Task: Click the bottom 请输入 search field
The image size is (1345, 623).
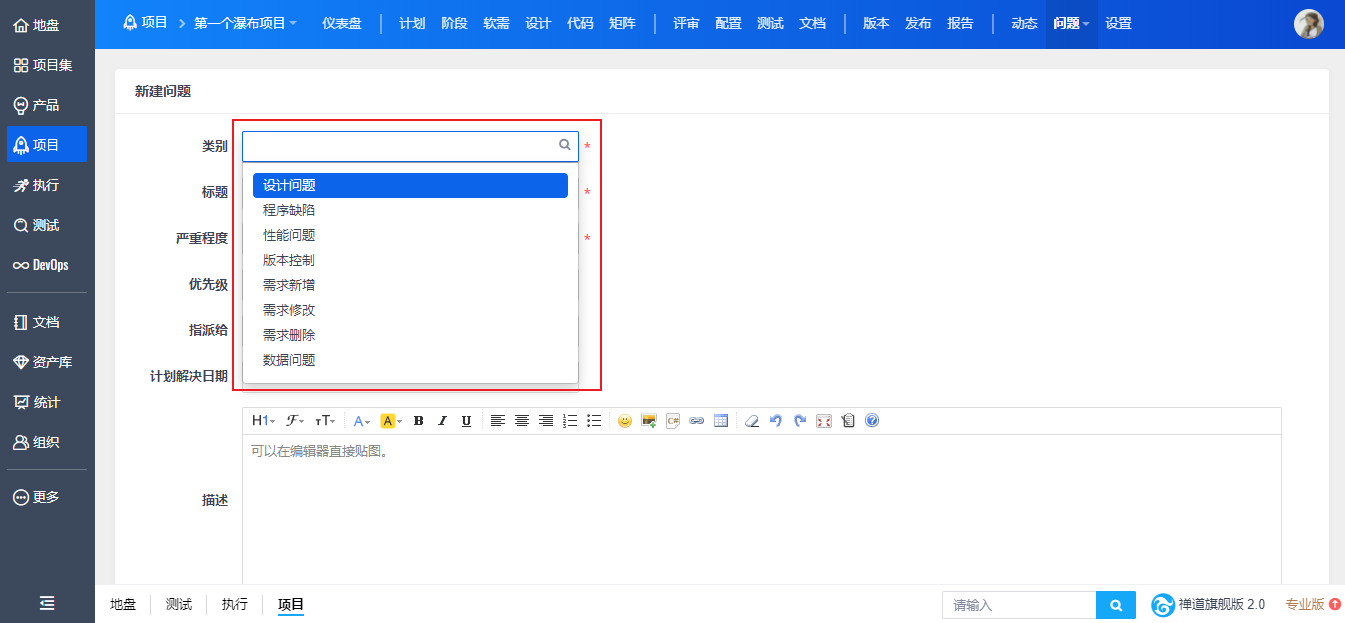Action: [1019, 605]
